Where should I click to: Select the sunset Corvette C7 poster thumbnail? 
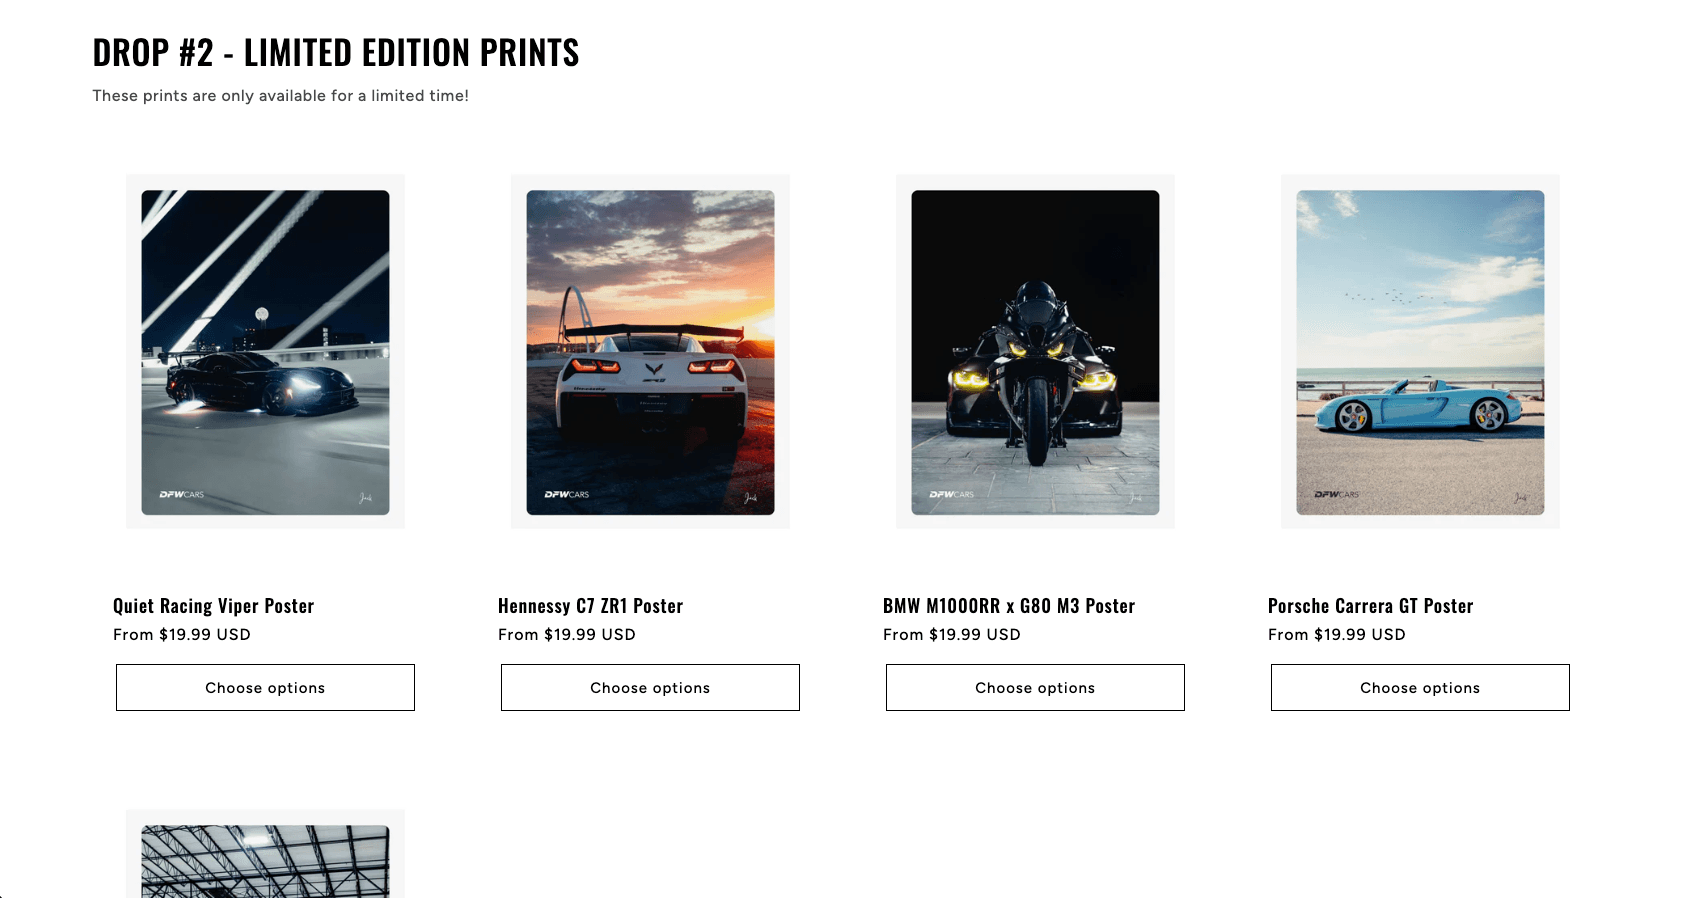point(649,351)
